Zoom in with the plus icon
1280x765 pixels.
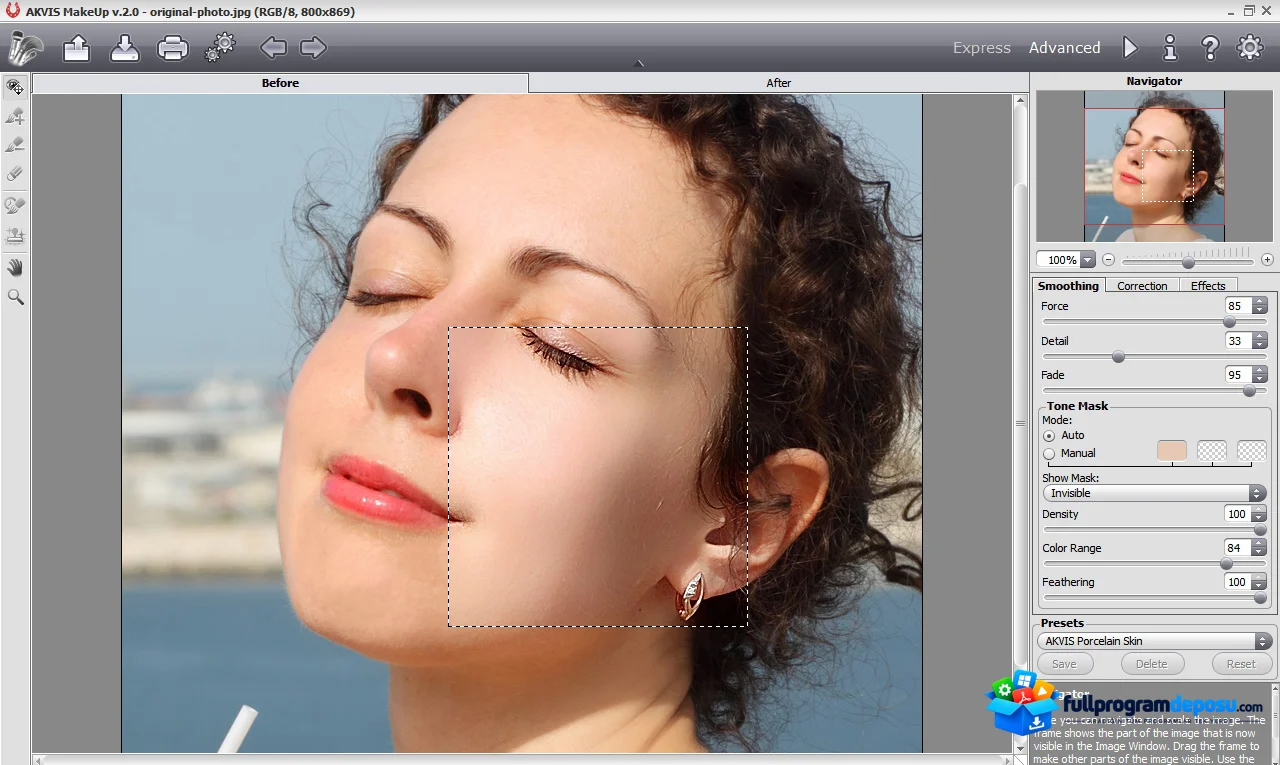1267,260
